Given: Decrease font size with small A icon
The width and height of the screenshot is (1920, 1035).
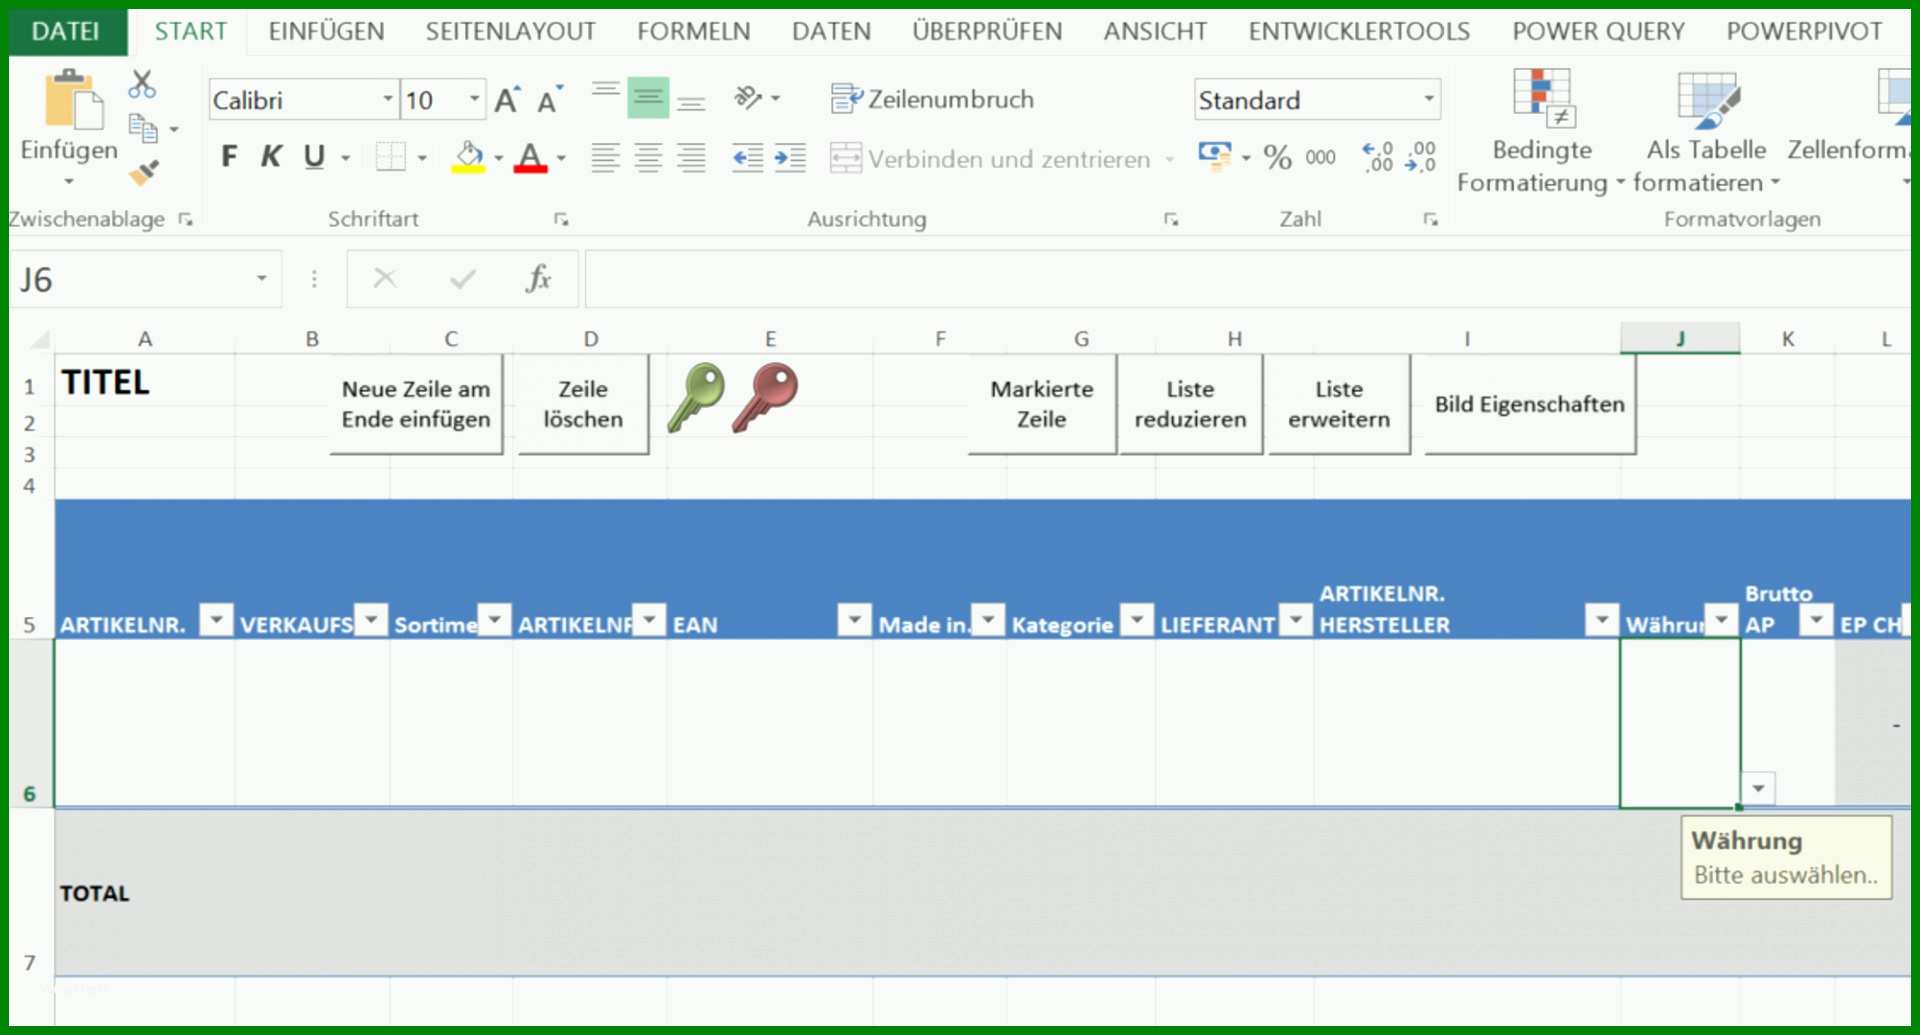Looking at the screenshot, I should click(x=549, y=100).
